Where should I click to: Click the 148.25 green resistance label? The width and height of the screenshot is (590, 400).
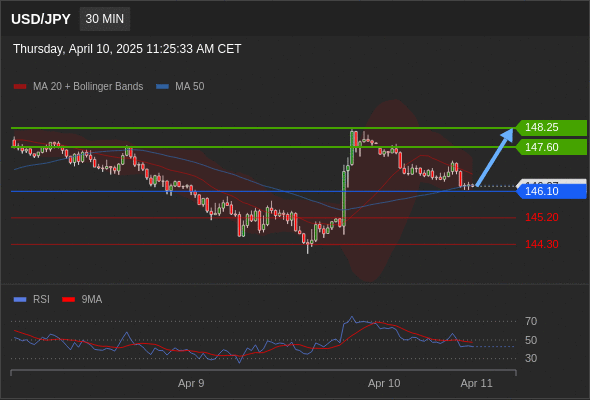coord(551,128)
